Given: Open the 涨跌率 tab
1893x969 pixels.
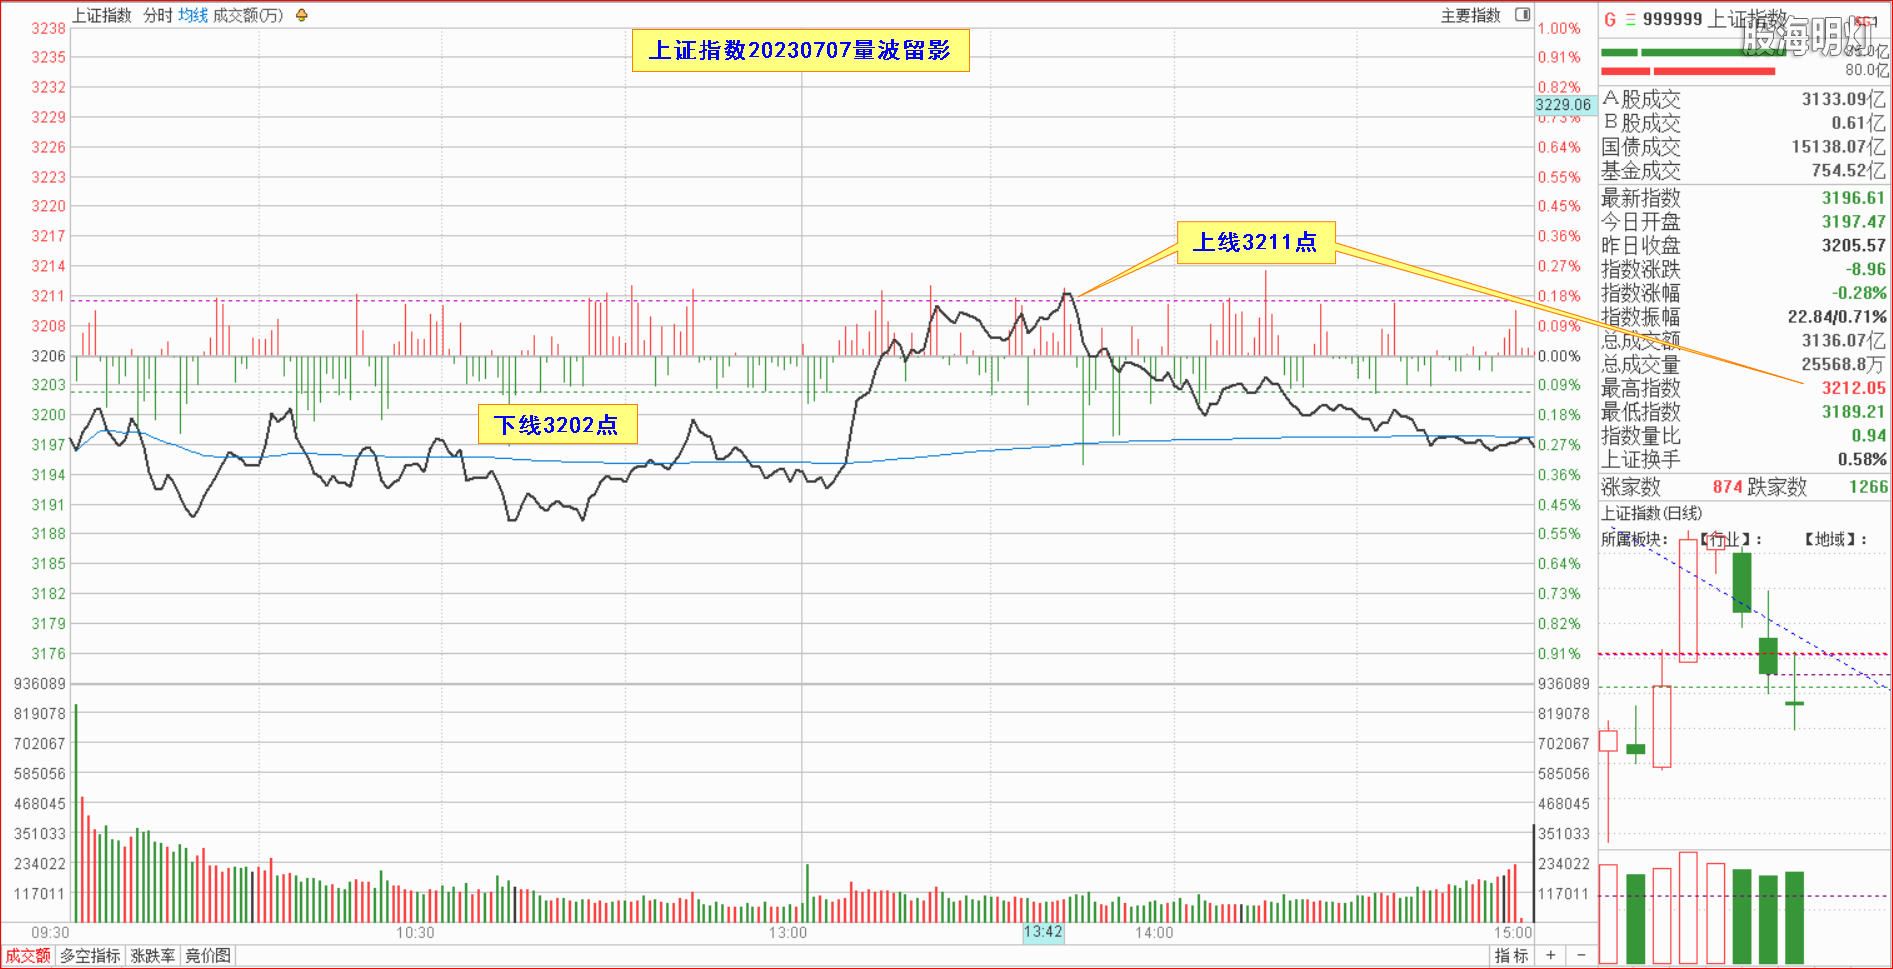Looking at the screenshot, I should (x=153, y=956).
